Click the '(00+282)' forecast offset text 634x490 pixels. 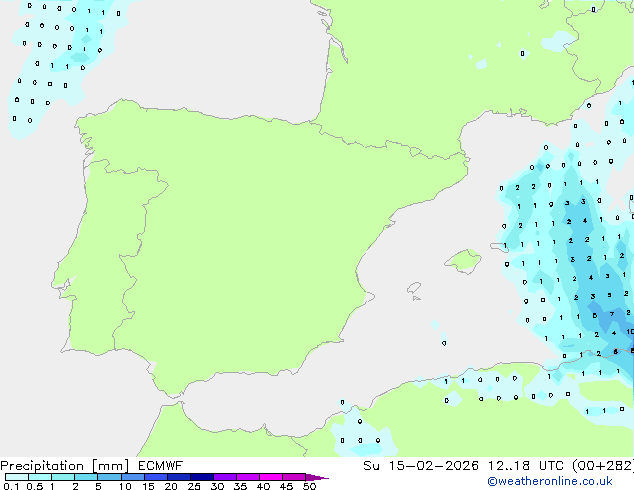tap(603, 466)
